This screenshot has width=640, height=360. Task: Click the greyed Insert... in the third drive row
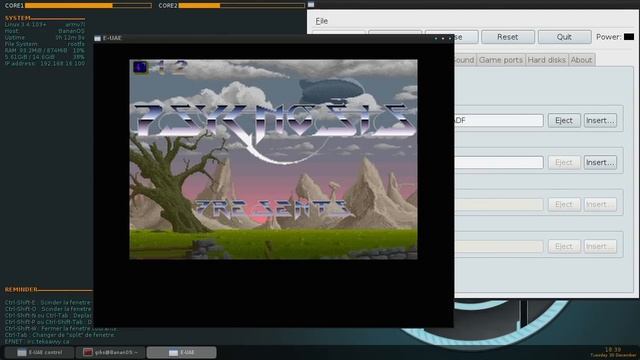[600, 204]
